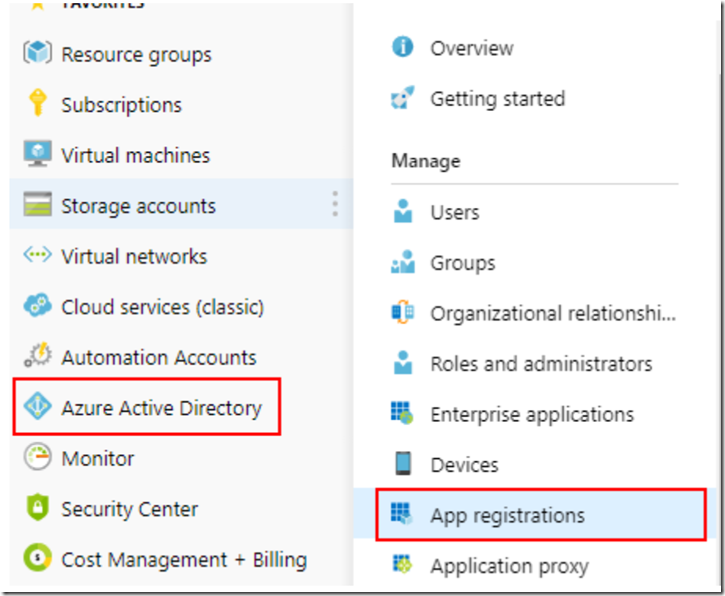This screenshot has height=596, width=725.
Task: Click the Azure Active Directory diamond icon
Action: tap(37, 406)
